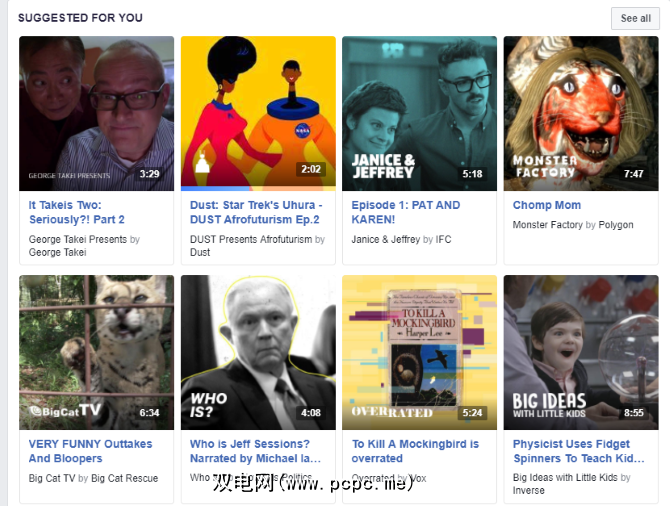Click the 5:18 duration badge
Viewport: 670px width, 506px height.
[472, 174]
